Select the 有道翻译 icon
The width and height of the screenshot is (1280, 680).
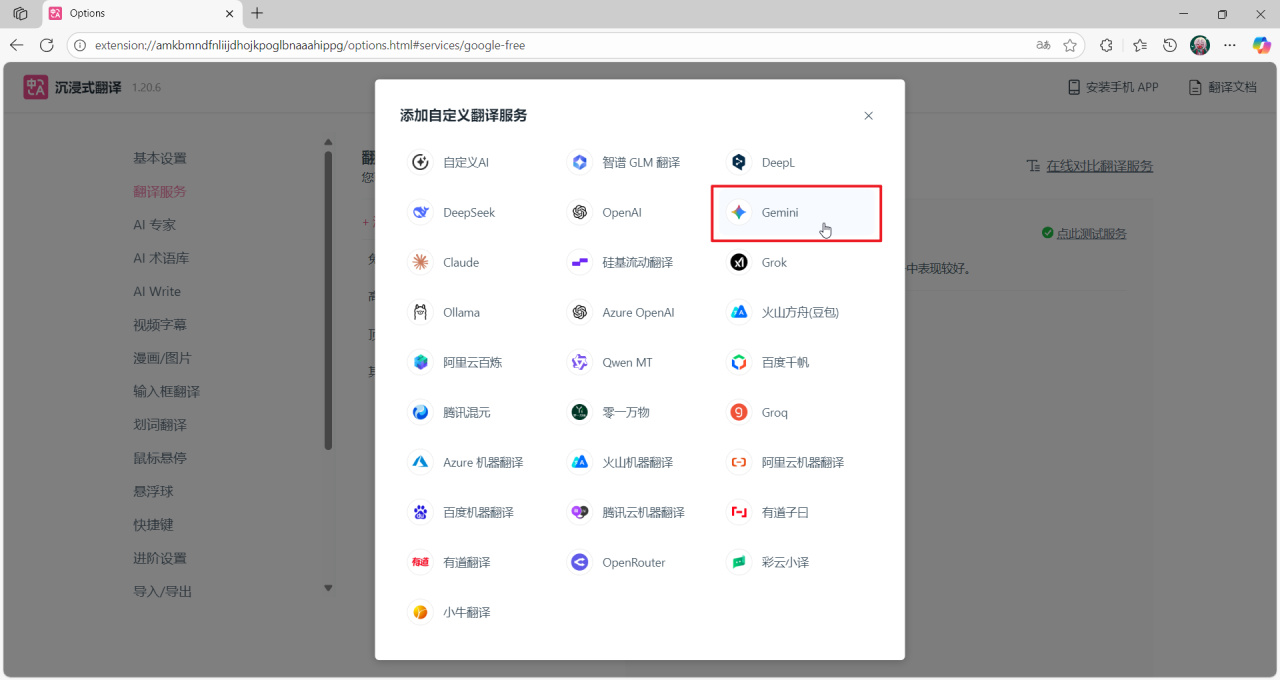421,562
